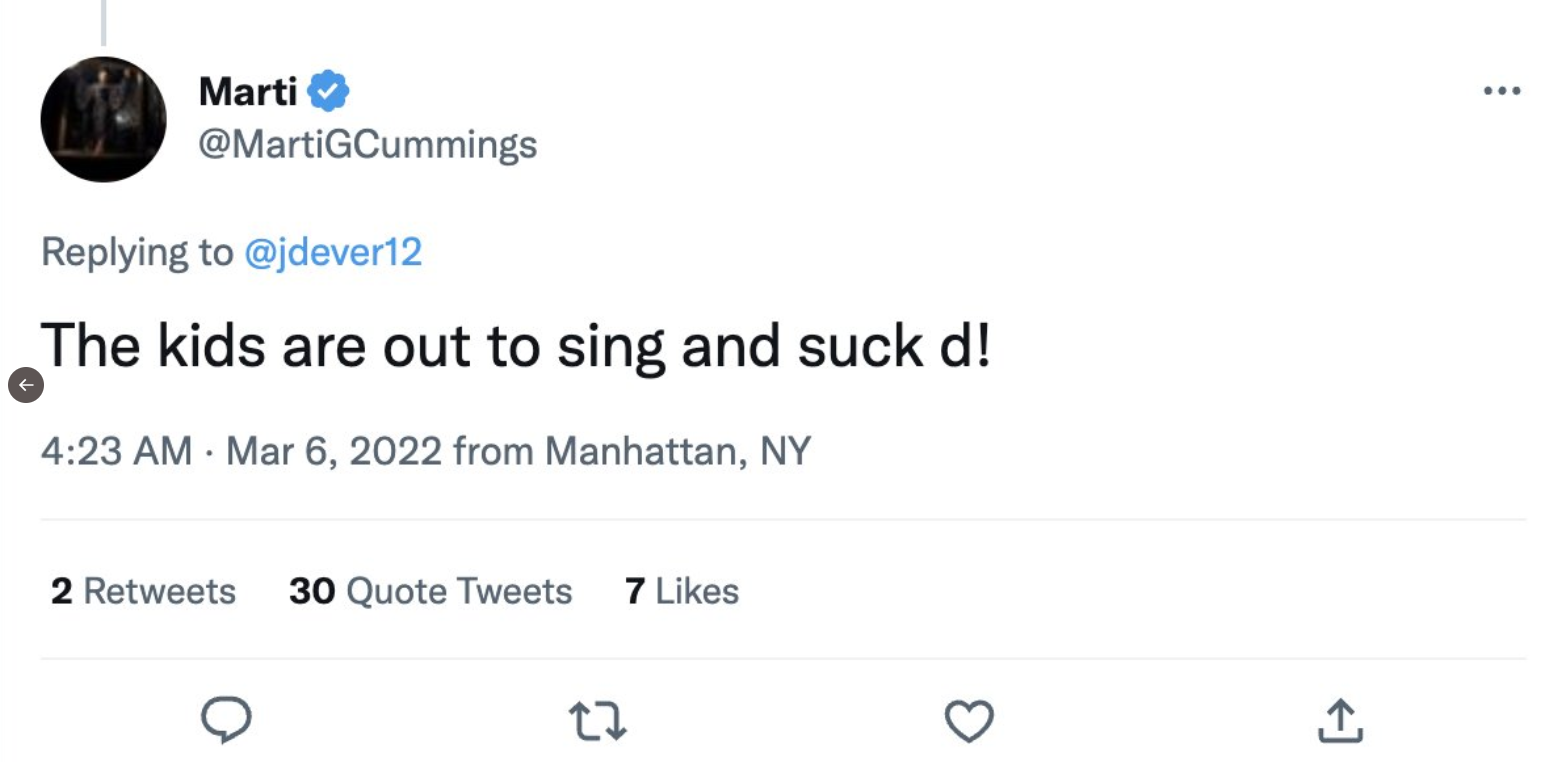Click the 'Replying to' label

coord(136,251)
